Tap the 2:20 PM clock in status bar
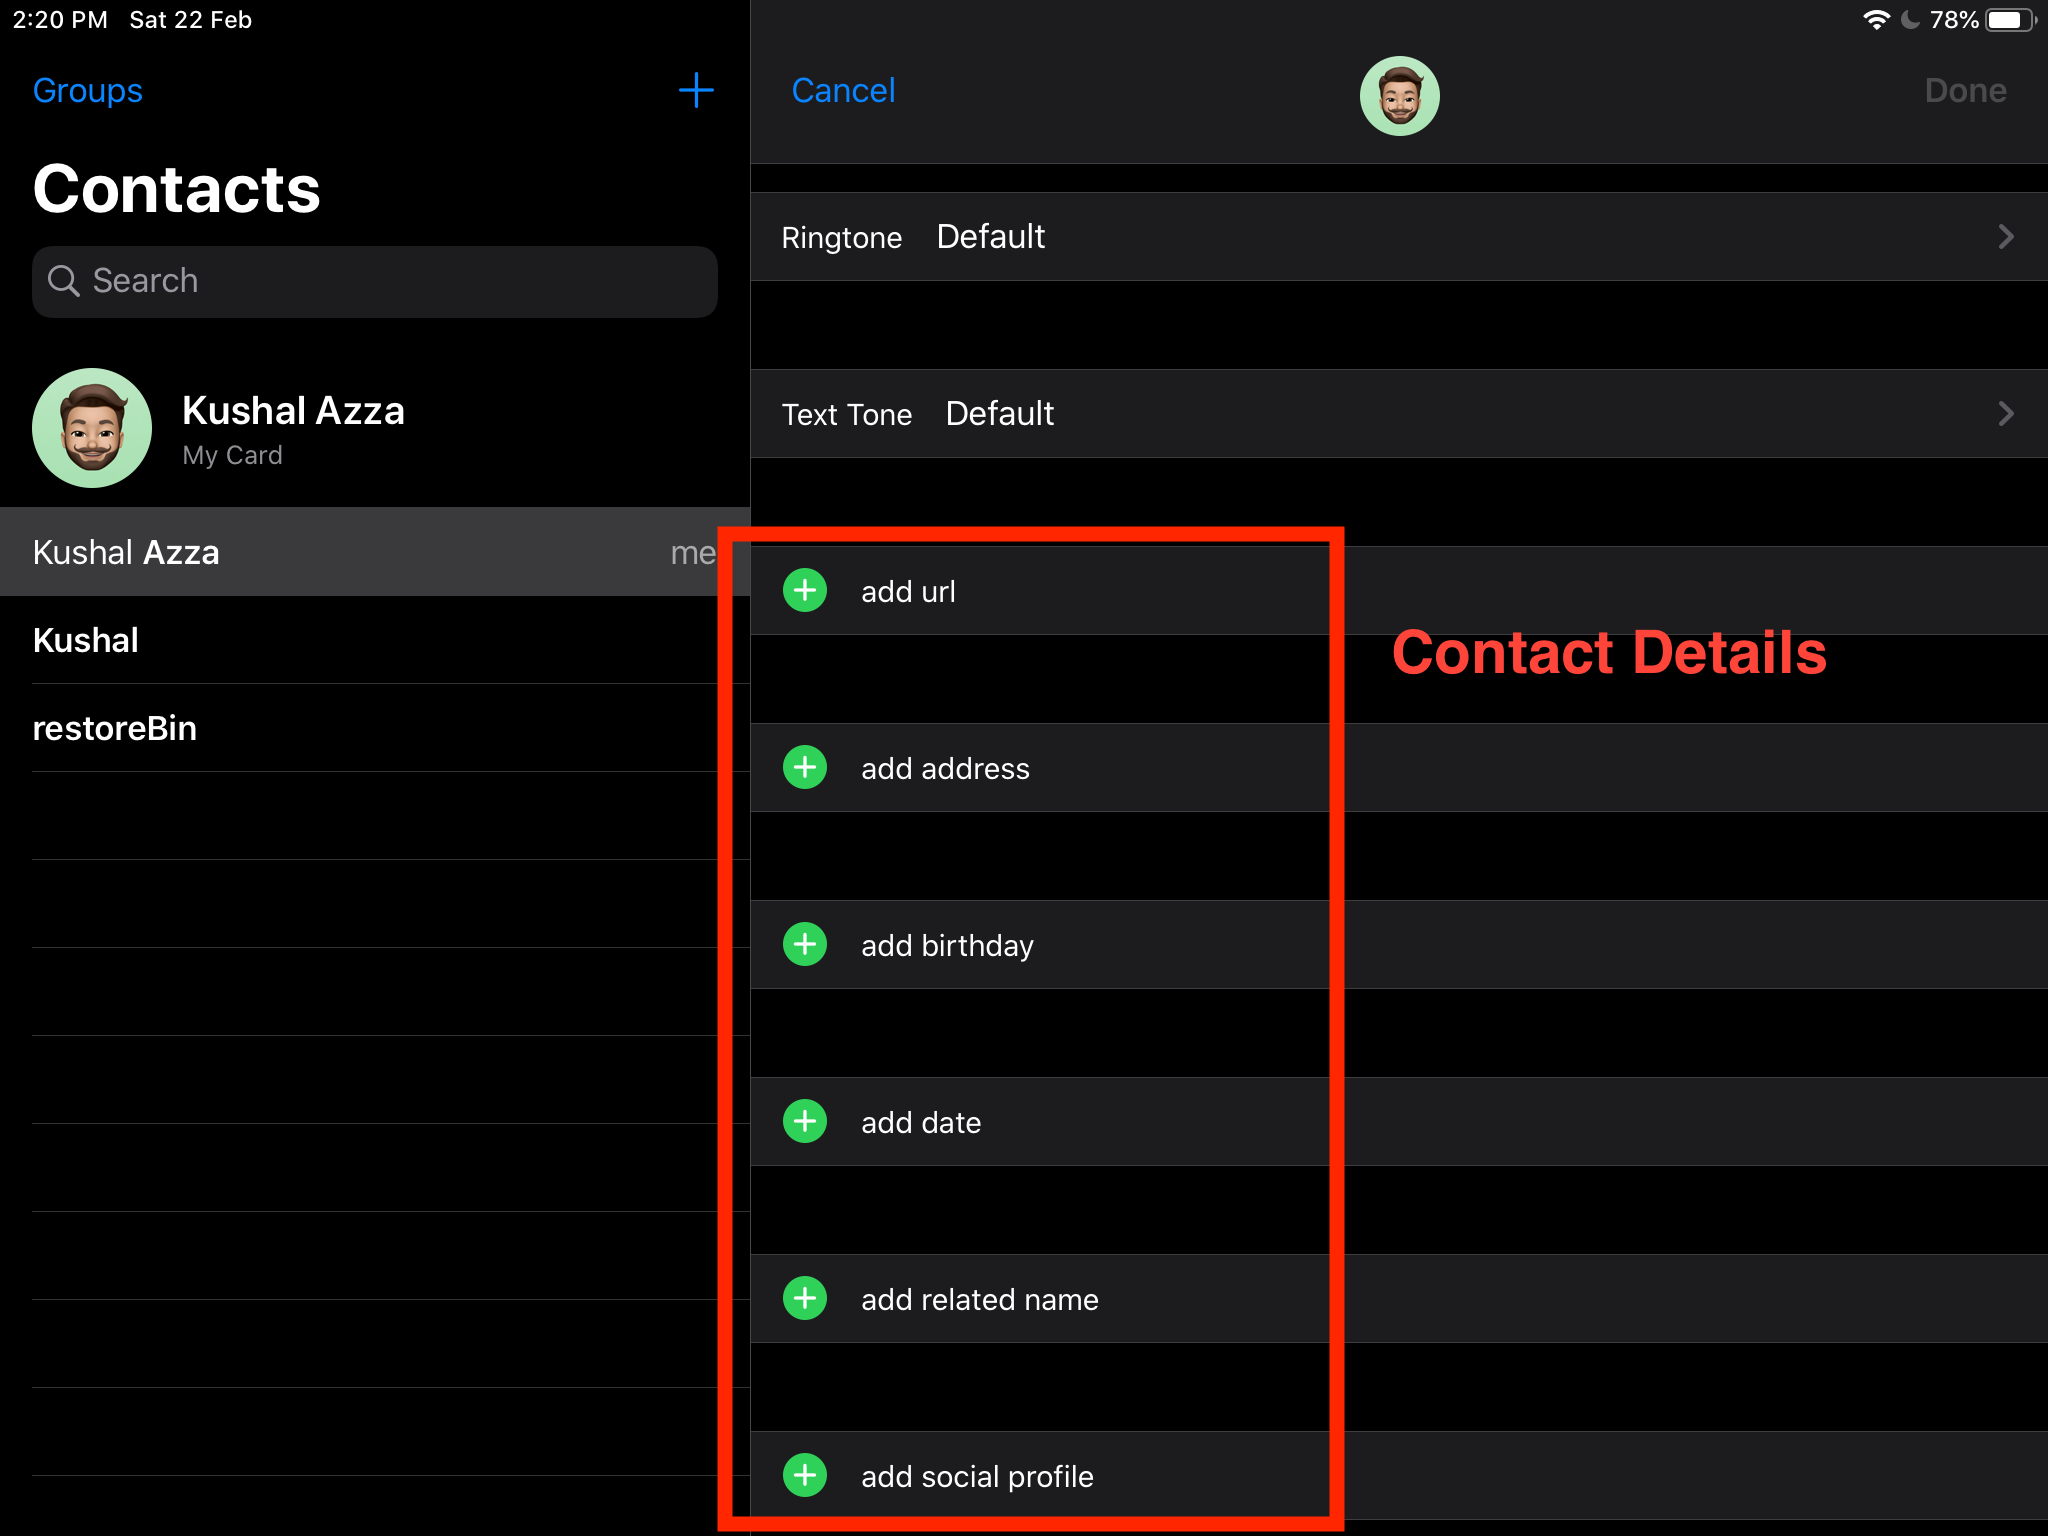The height and width of the screenshot is (1536, 2048). tap(60, 20)
